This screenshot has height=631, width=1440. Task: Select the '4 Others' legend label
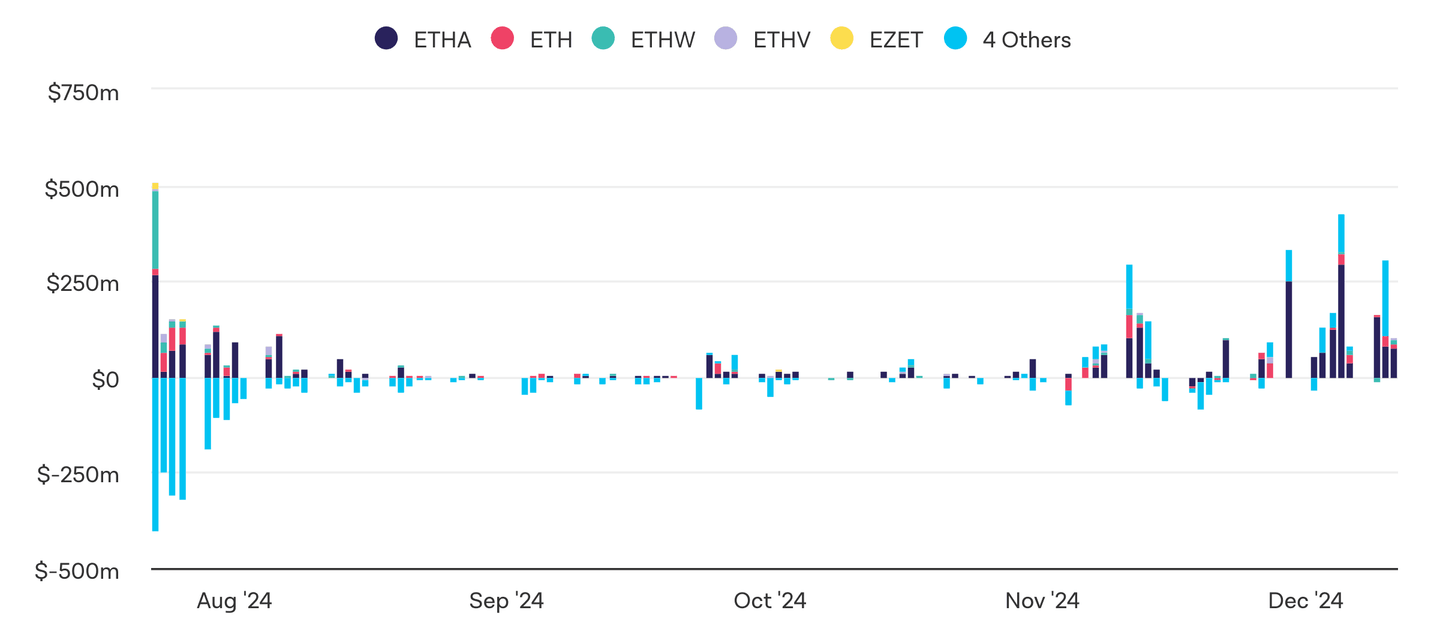[x=1026, y=41]
